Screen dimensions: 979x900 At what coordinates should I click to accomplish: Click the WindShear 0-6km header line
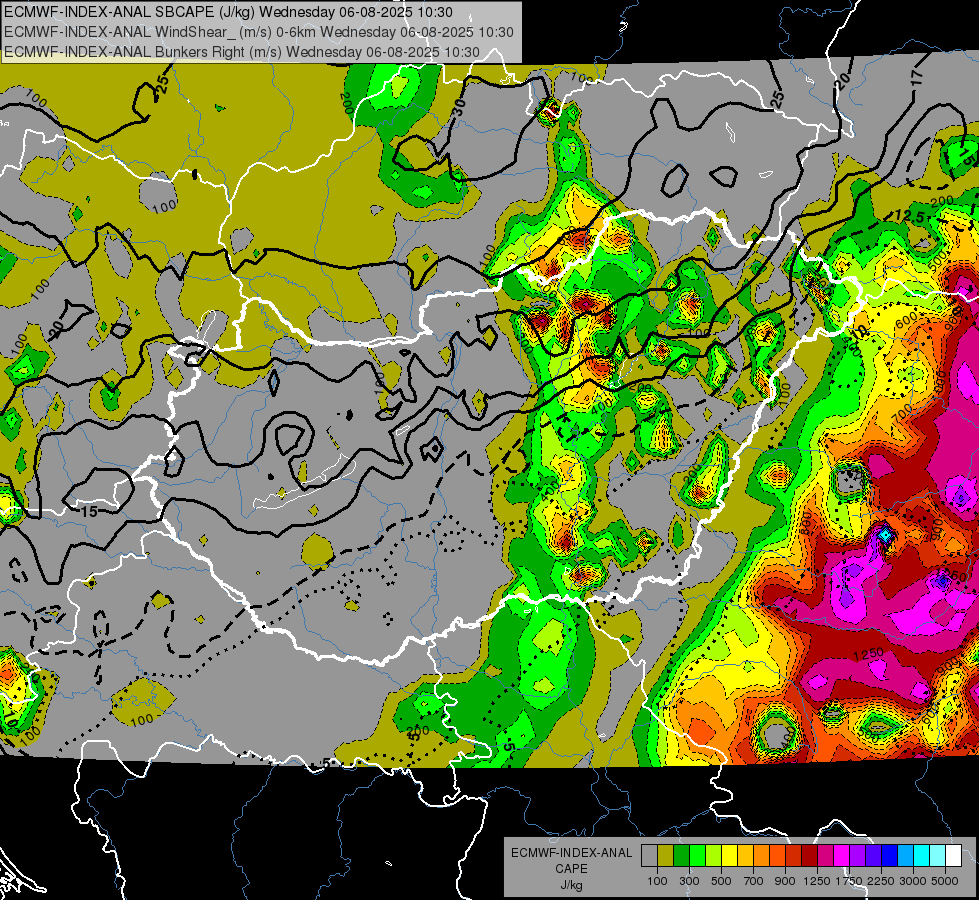(x=258, y=32)
